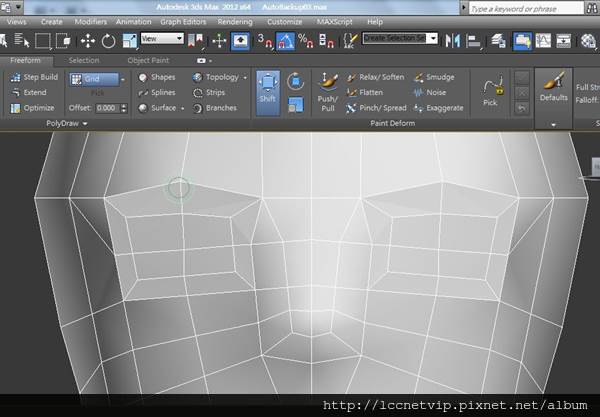Image resolution: width=600 pixels, height=417 pixels.
Task: Click the Select and Manipulate icon
Action: (219, 41)
